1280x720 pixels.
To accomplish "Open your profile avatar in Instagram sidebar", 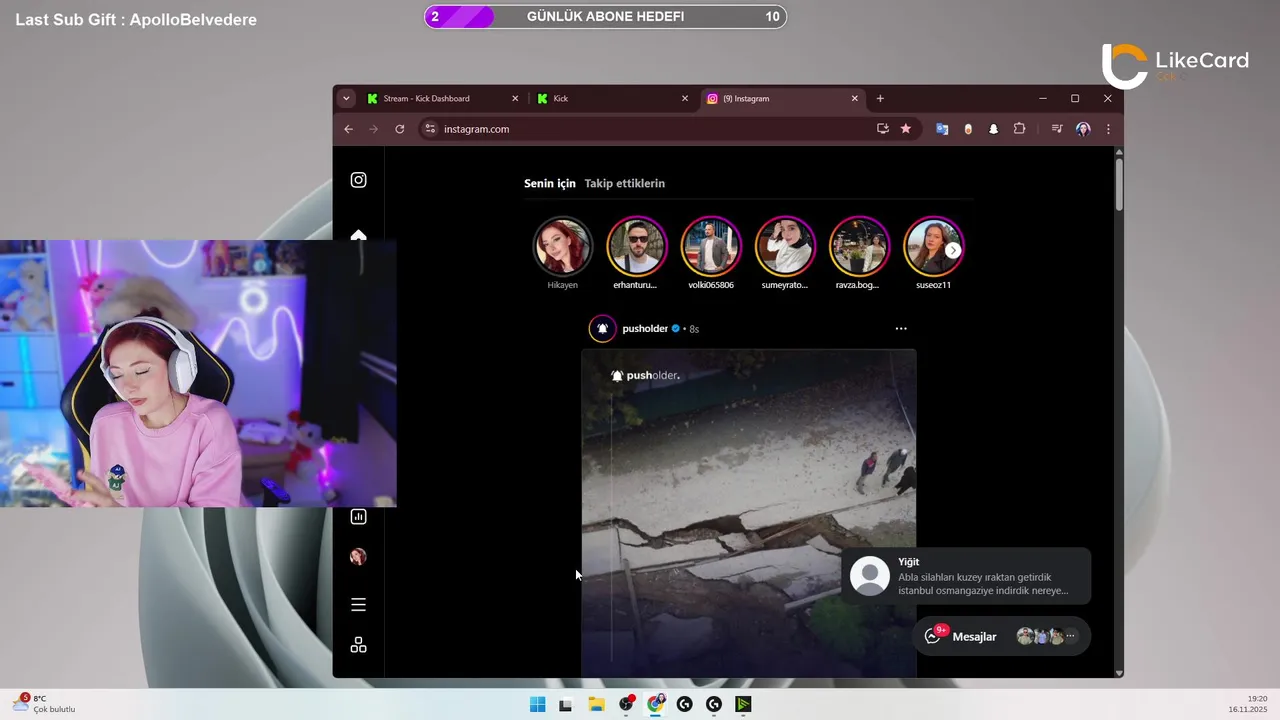I will [358, 557].
